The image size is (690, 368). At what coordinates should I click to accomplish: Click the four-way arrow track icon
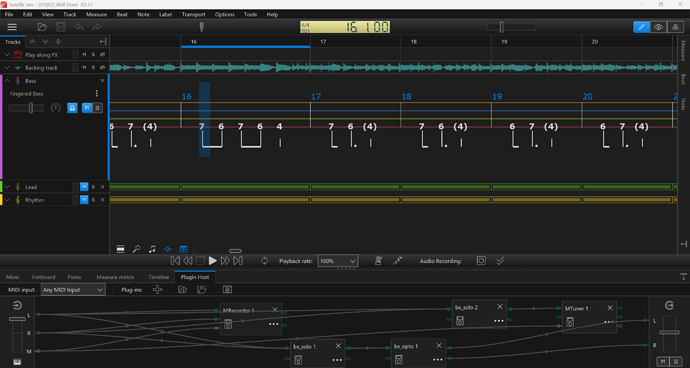[x=58, y=42]
